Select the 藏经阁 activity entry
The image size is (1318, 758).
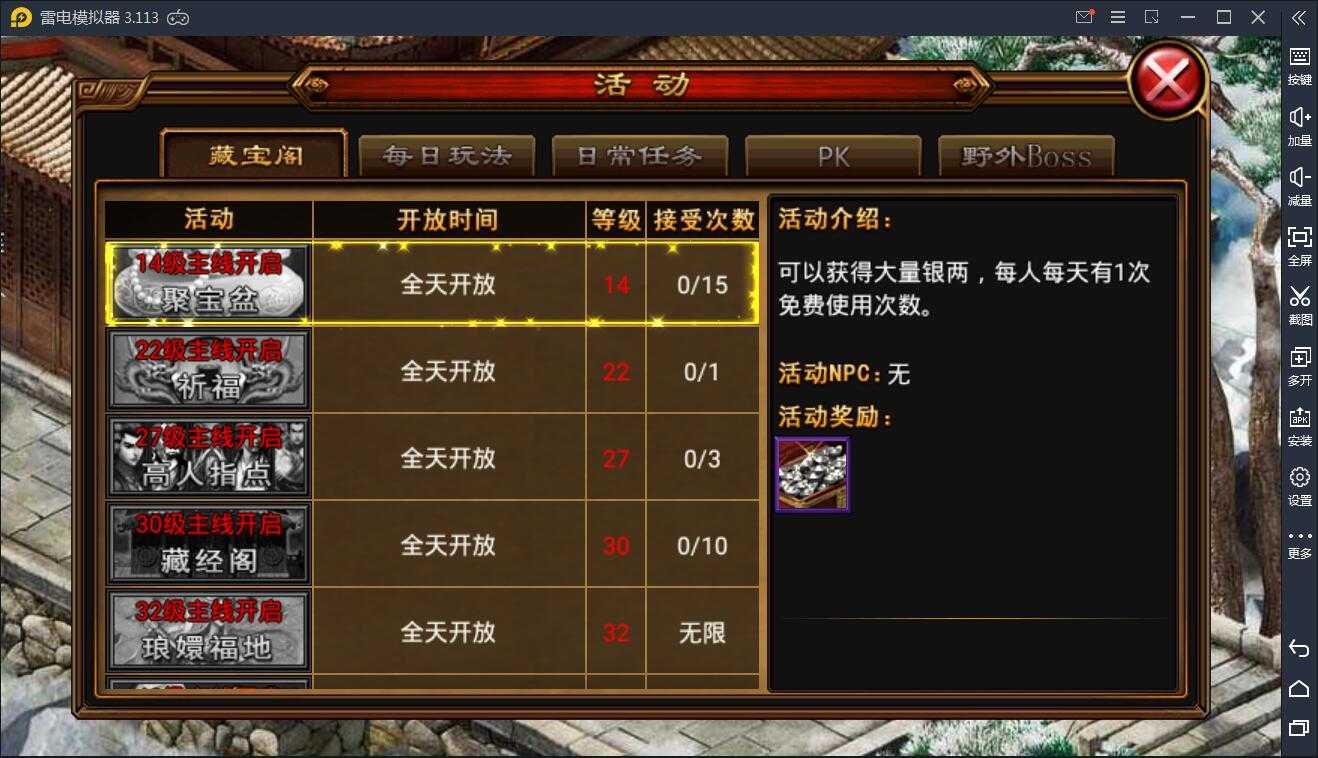click(x=432, y=545)
